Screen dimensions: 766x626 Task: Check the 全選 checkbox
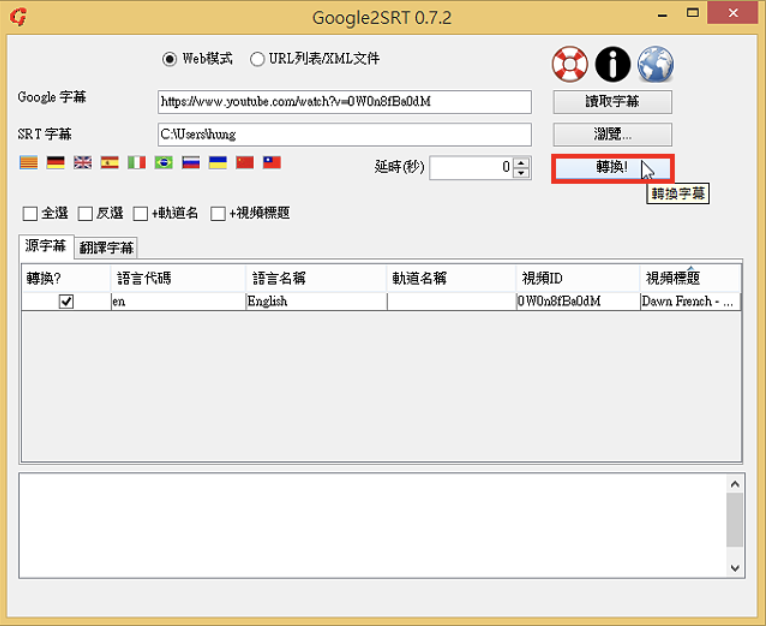(30, 214)
